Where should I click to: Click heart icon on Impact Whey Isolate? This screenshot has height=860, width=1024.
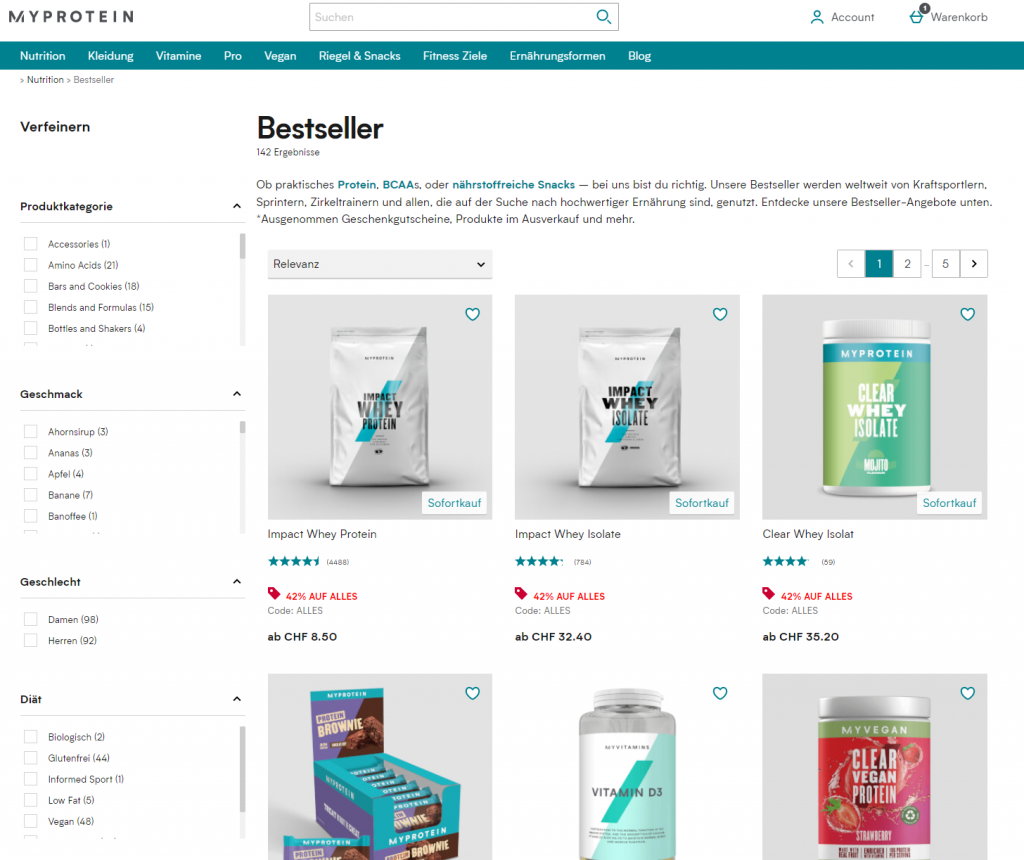tap(720, 314)
